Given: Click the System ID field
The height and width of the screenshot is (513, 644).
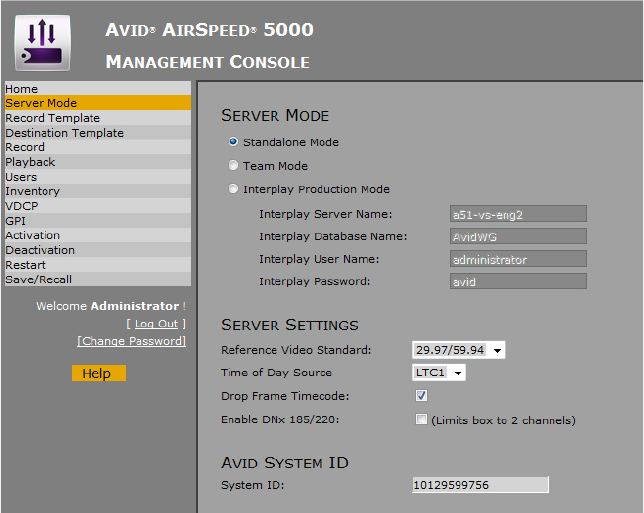Looking at the screenshot, I should click(x=480, y=485).
